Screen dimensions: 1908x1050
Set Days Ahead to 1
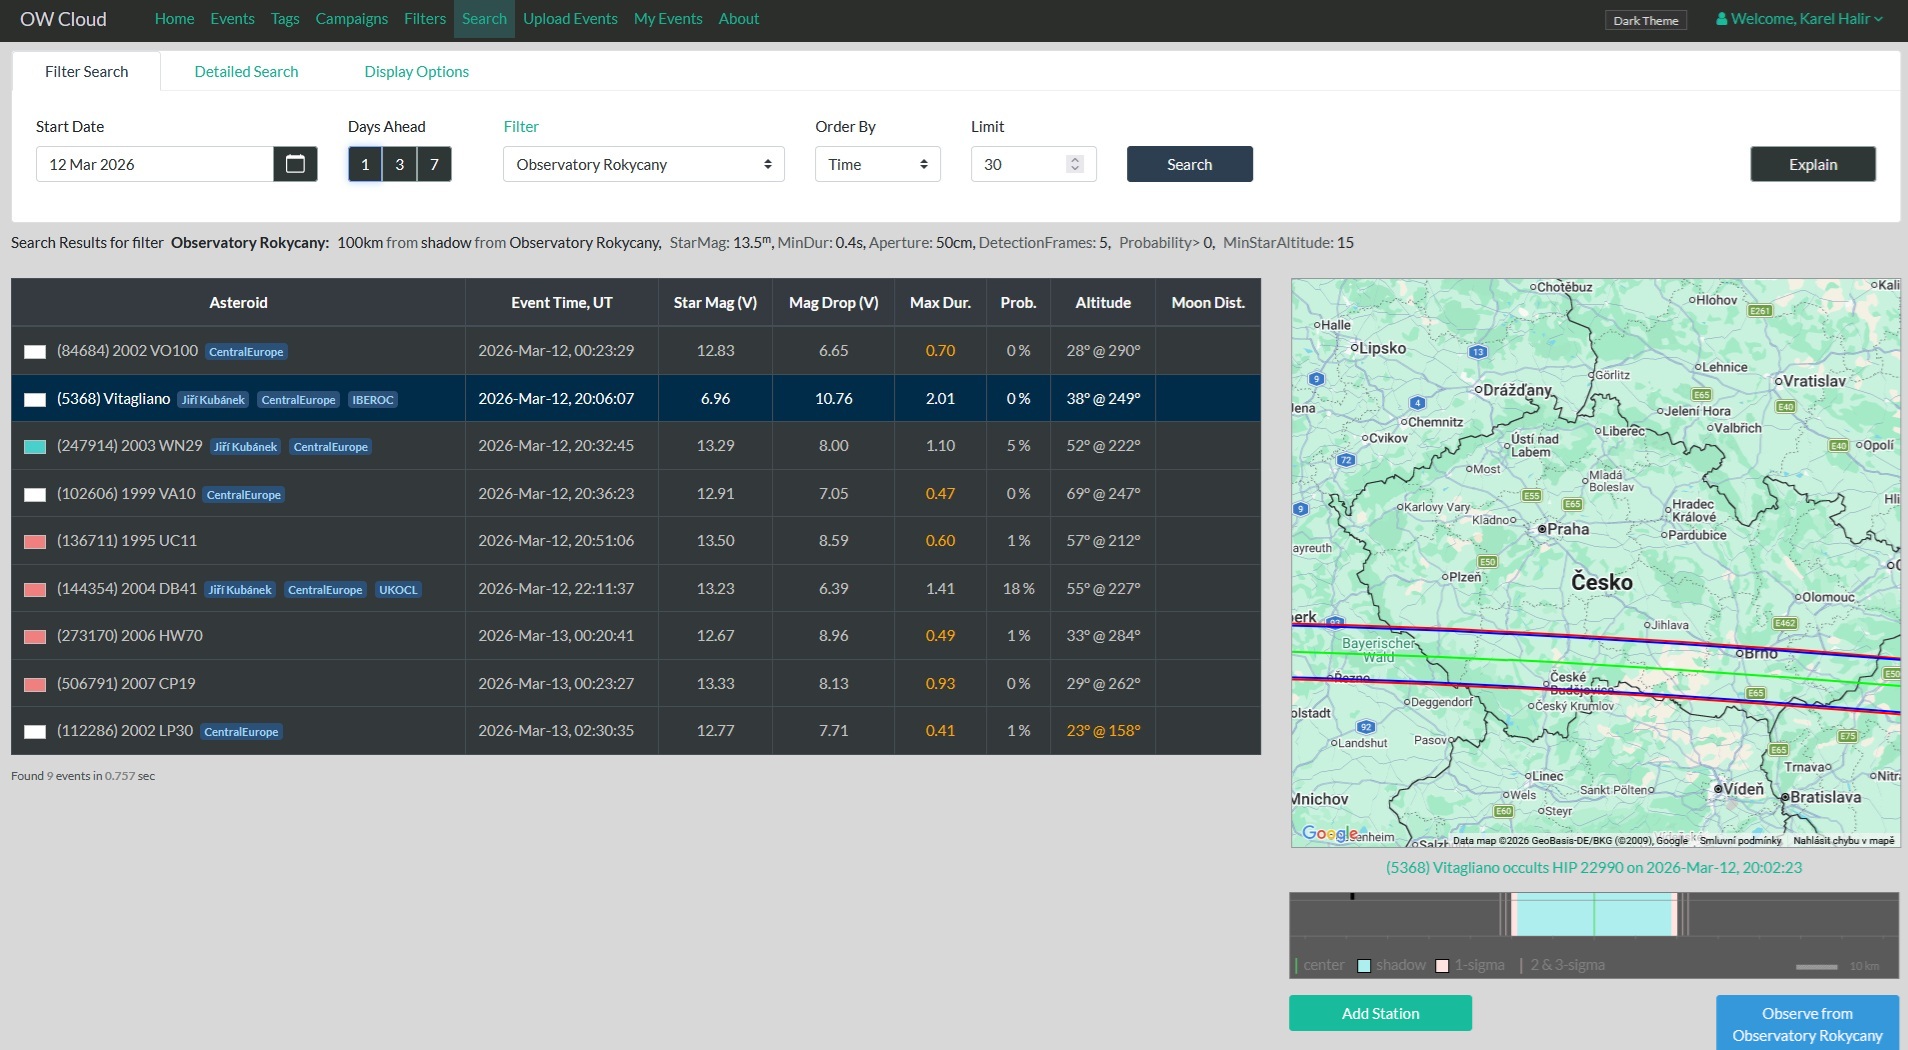coord(365,164)
